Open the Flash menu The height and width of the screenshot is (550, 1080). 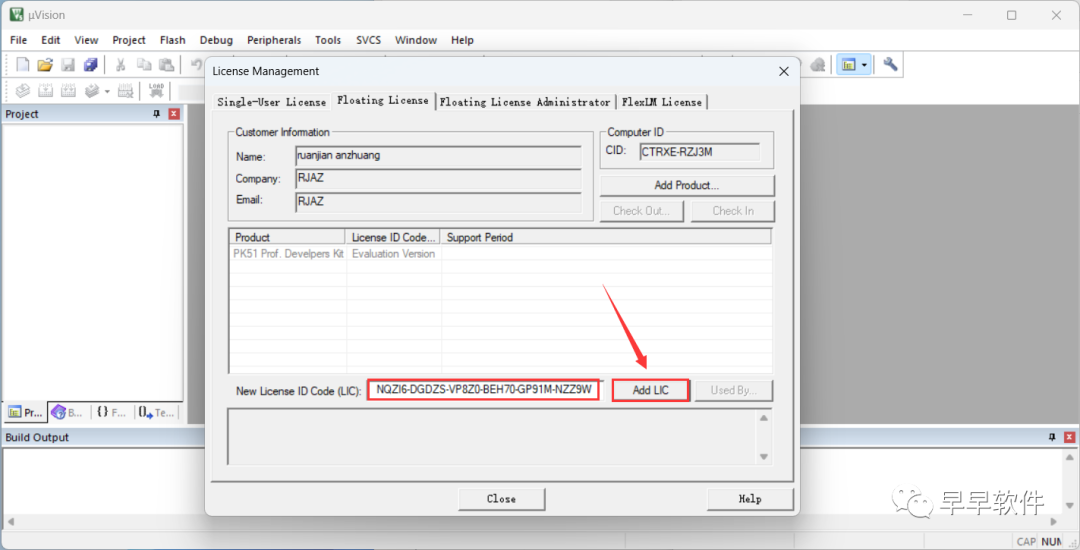click(172, 40)
